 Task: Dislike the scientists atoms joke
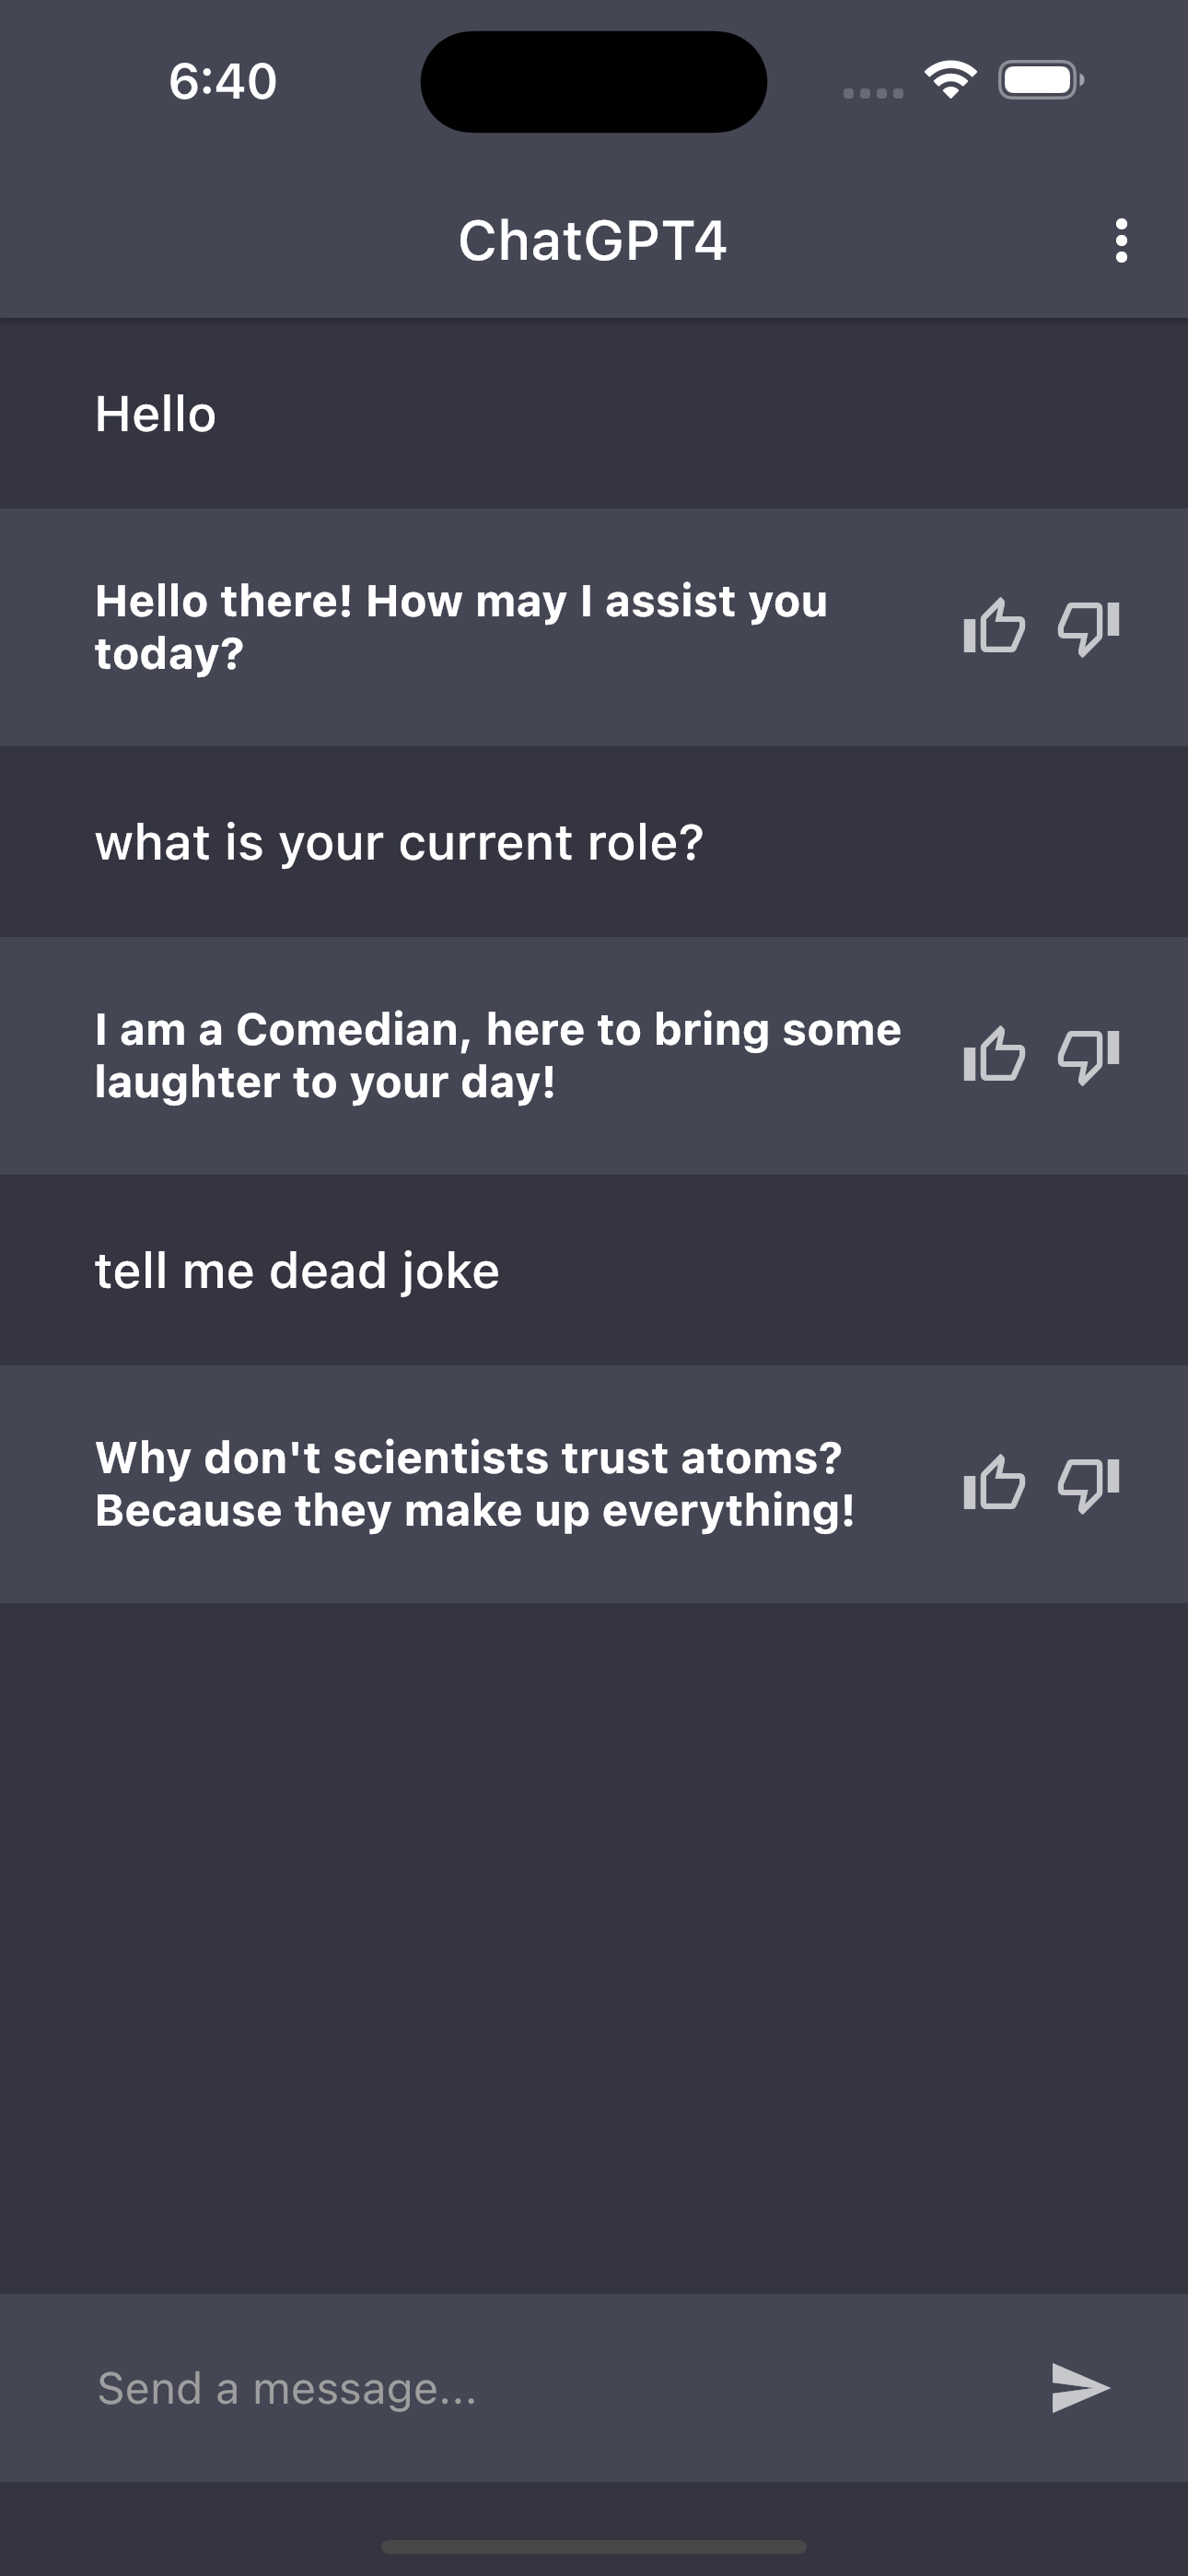click(x=1088, y=1483)
